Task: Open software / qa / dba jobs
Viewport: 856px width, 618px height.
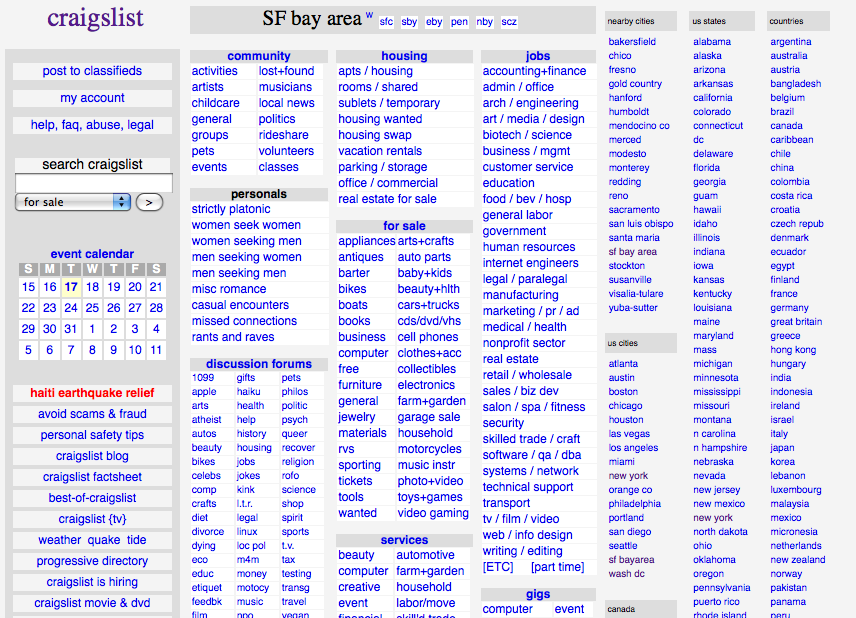Action: (531, 455)
